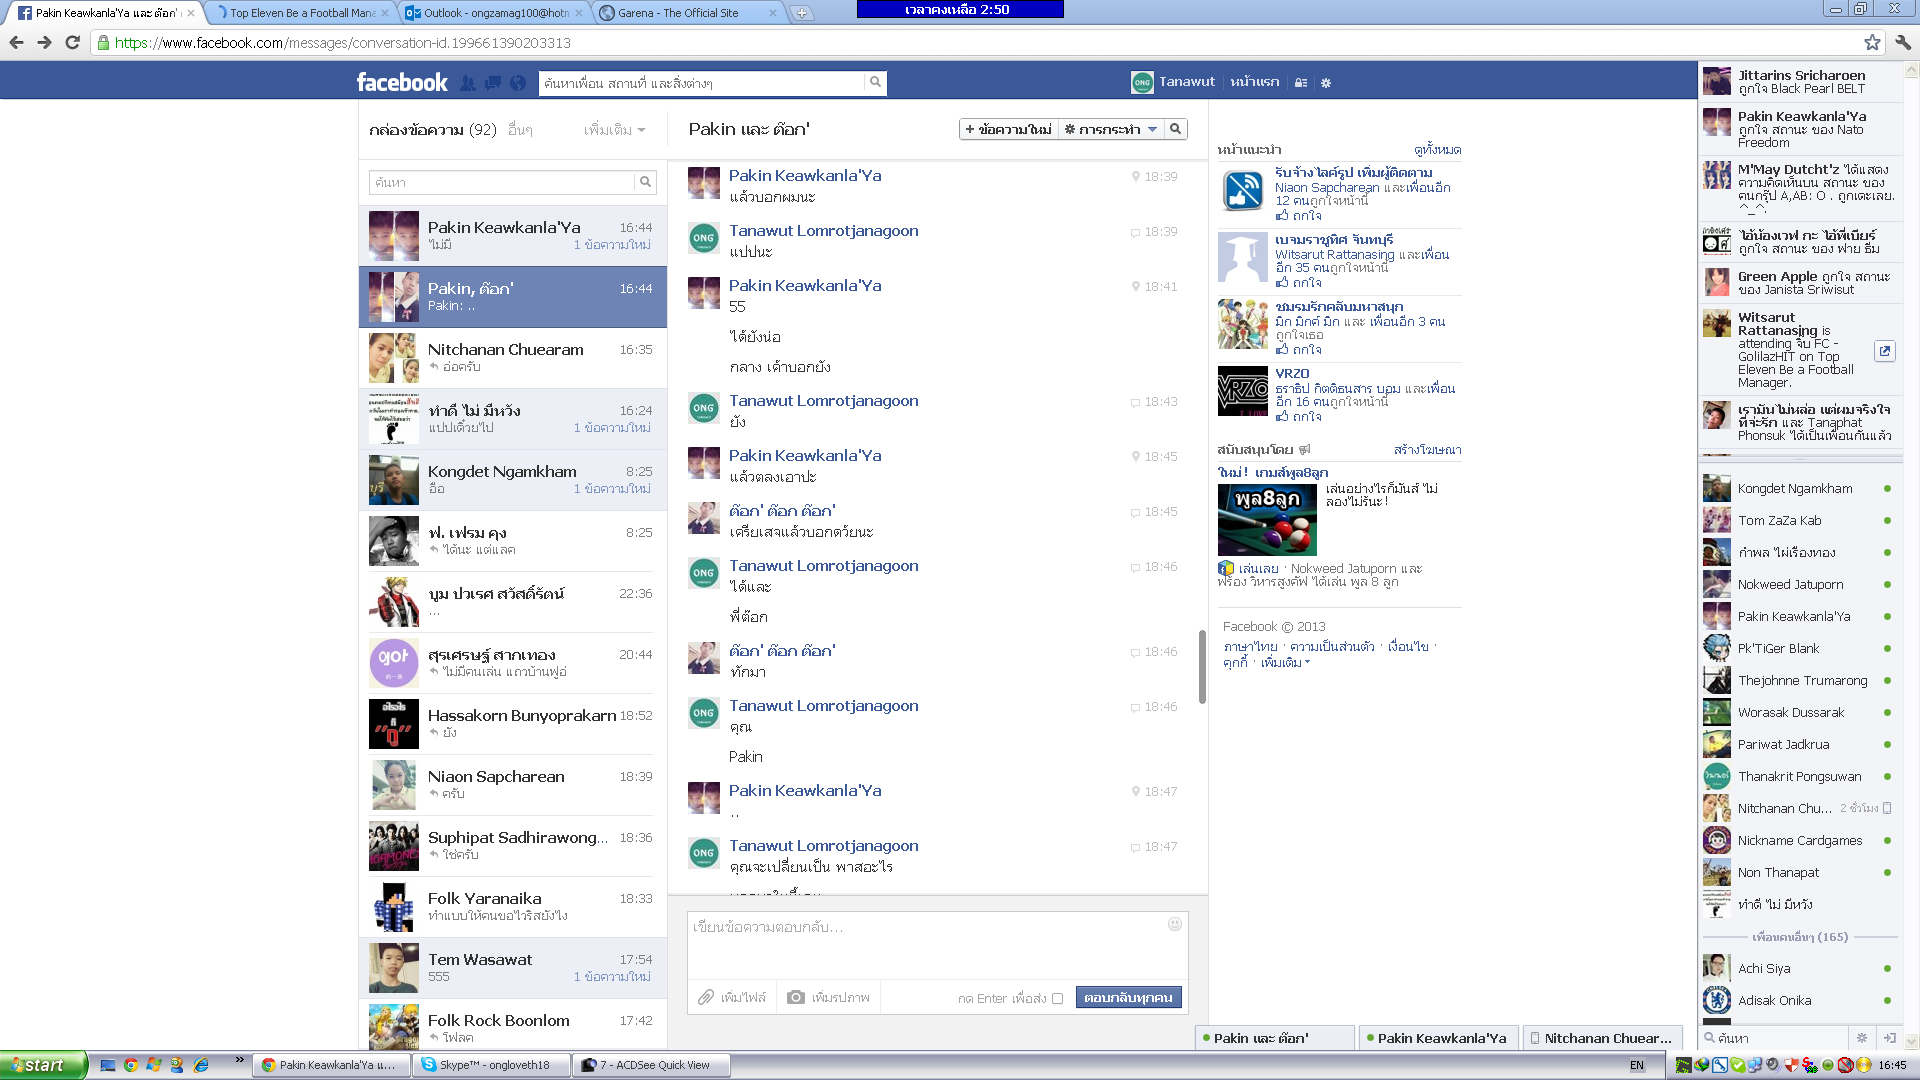Open the notifications globe icon
1920x1080 pixels.
tap(518, 83)
